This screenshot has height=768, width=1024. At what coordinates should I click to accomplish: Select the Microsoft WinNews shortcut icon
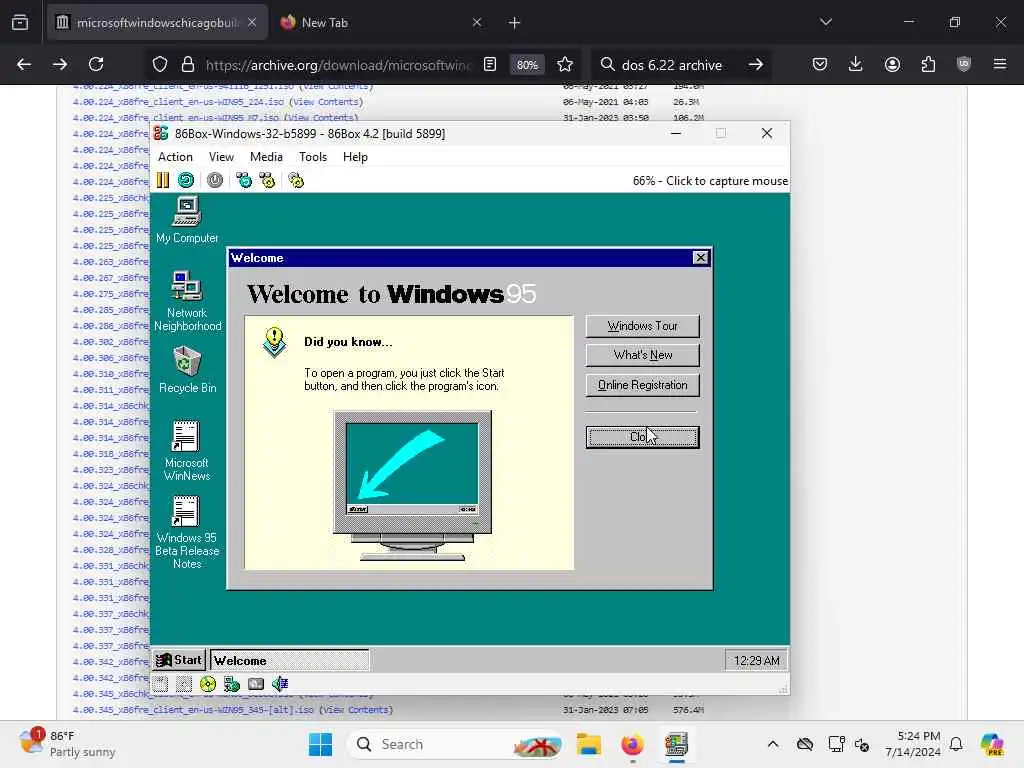click(187, 451)
